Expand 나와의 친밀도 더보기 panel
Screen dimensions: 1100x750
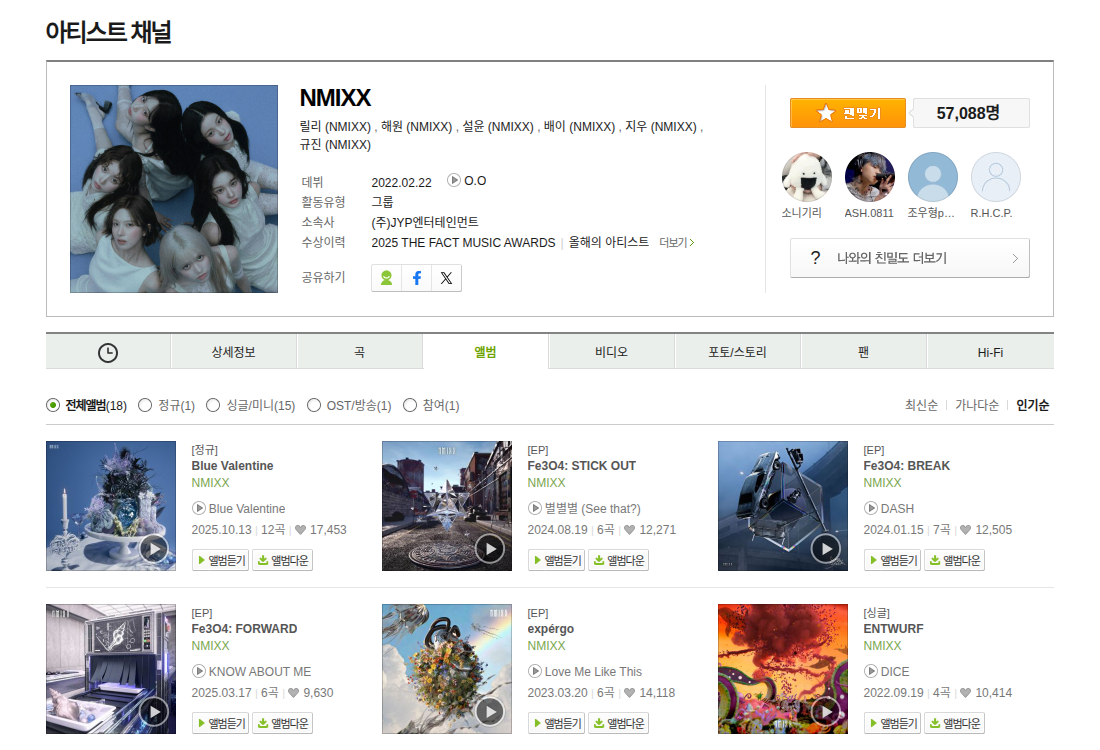click(x=910, y=258)
